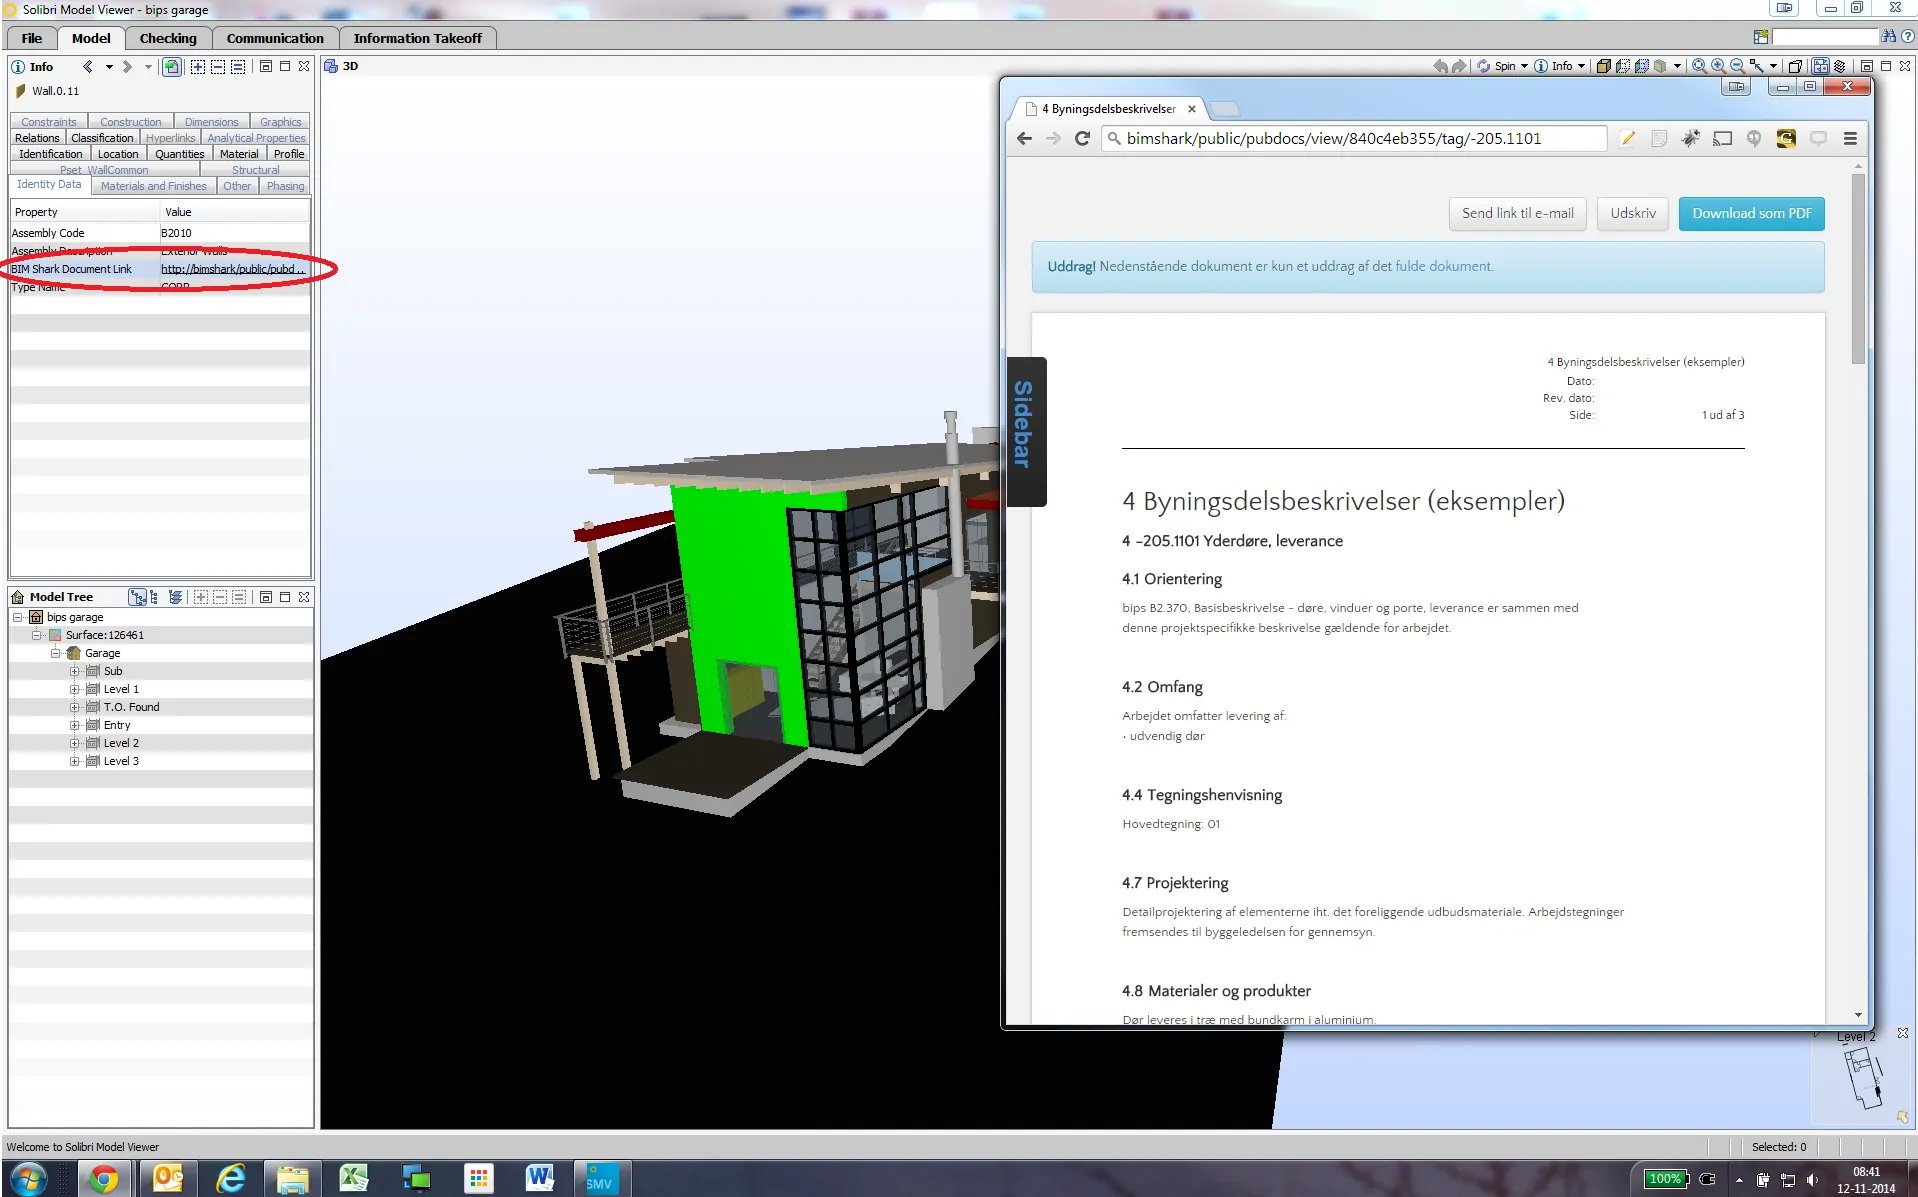The width and height of the screenshot is (1918, 1197).
Task: Open Word from the taskbar
Action: pyautogui.click(x=540, y=1179)
